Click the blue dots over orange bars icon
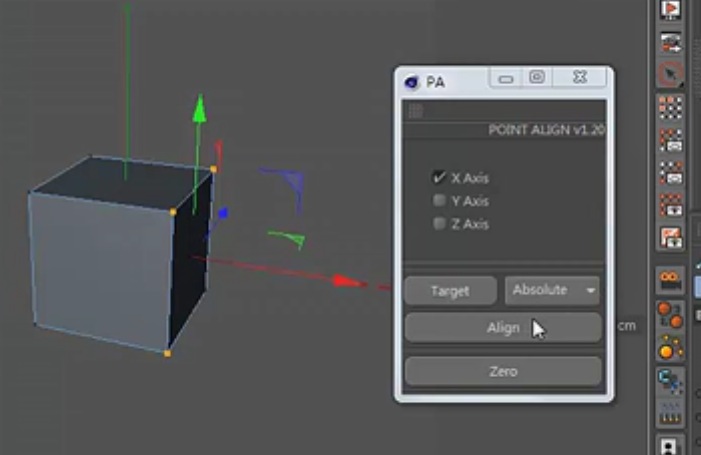Image resolution: width=701 pixels, height=455 pixels. (x=670, y=413)
